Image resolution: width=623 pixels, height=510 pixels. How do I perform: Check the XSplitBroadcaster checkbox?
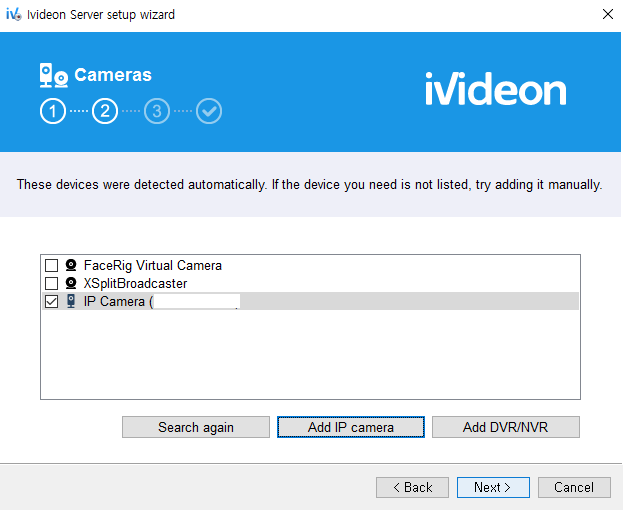tap(51, 284)
